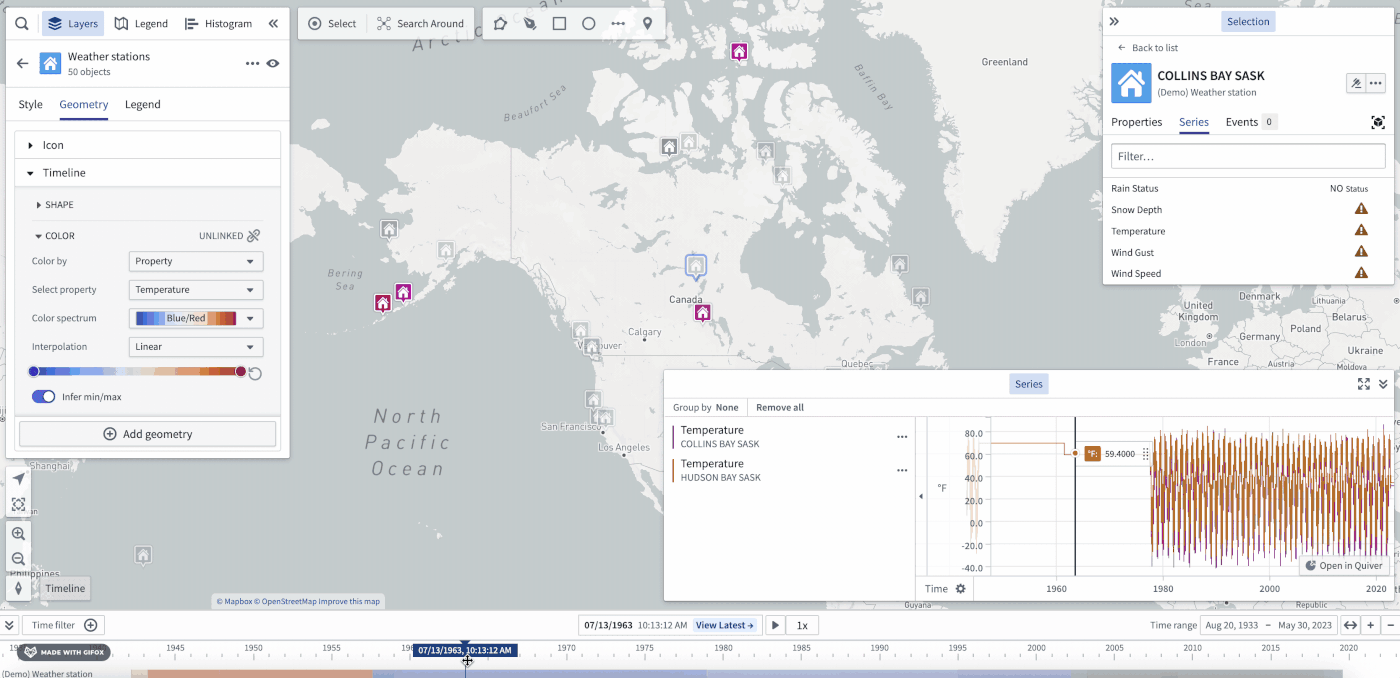Go back from Weather stations layer

coord(22,63)
